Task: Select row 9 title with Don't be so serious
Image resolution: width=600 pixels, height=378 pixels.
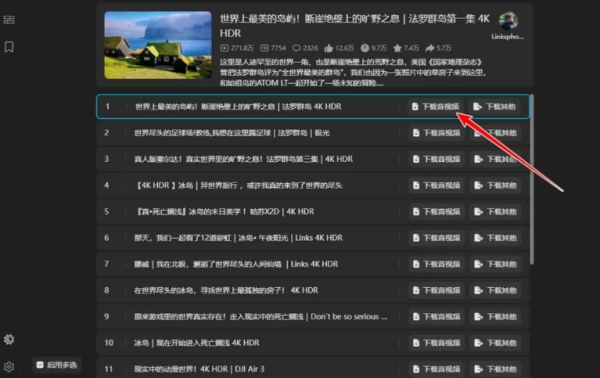Action: click(x=261, y=317)
